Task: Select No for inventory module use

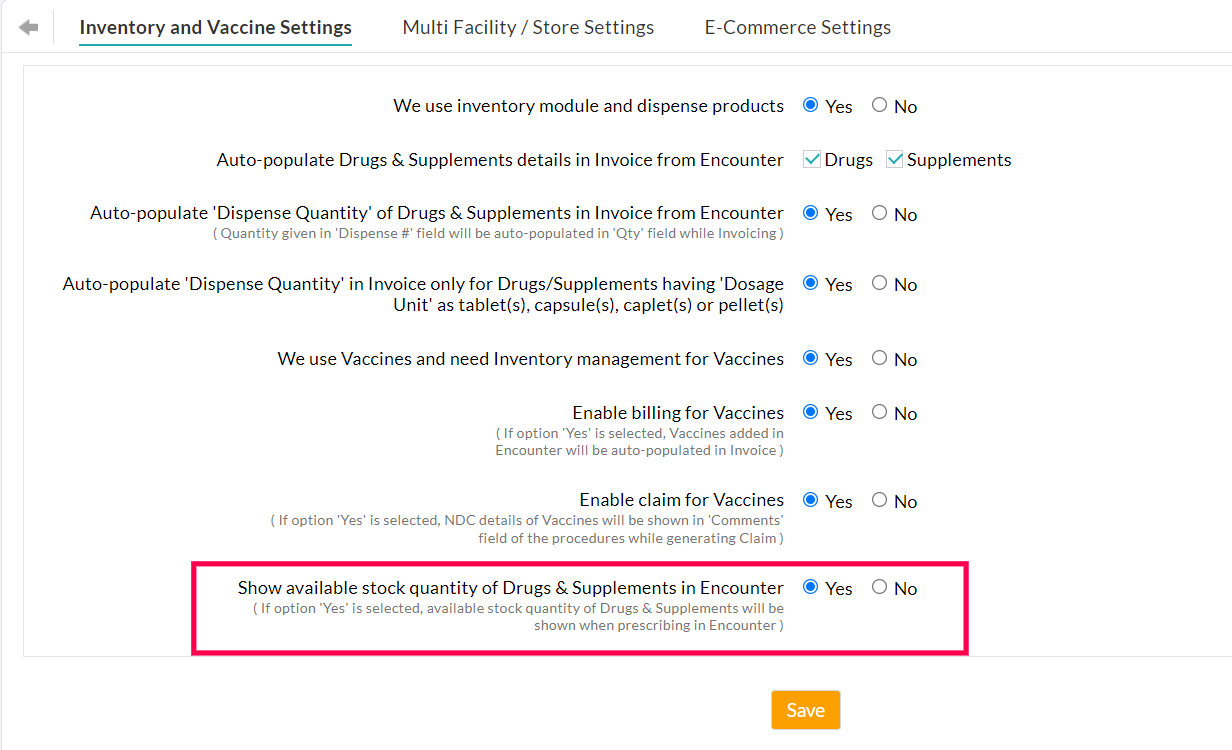Action: [878, 104]
